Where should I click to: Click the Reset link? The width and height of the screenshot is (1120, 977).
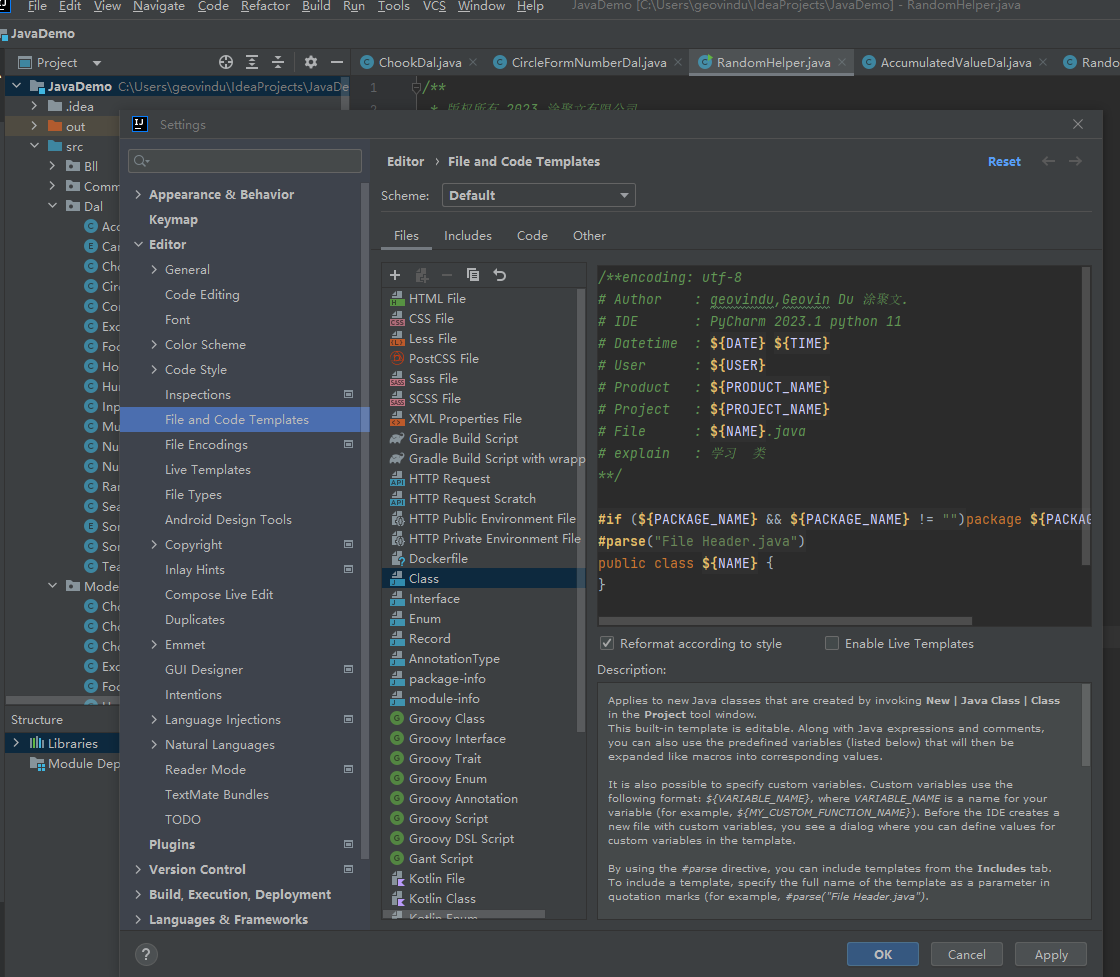pos(1004,161)
